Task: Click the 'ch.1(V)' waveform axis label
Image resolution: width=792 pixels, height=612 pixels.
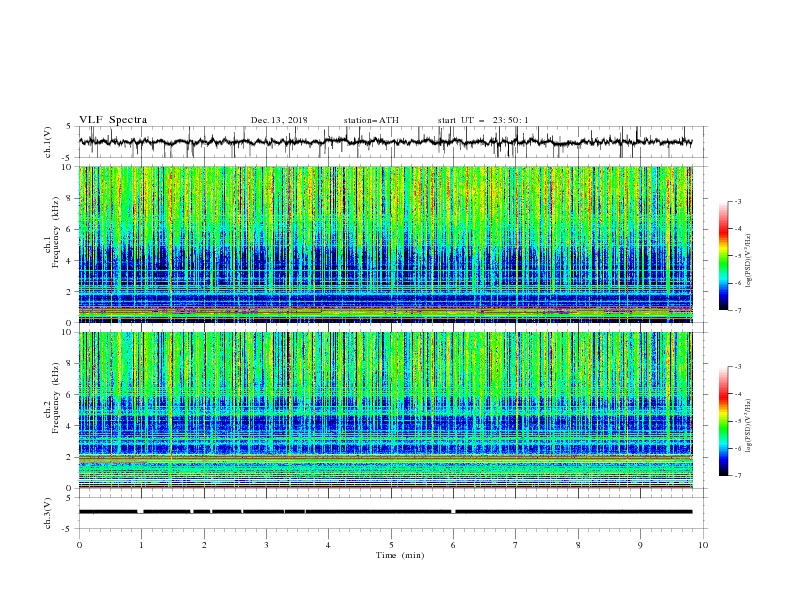Action: click(x=48, y=142)
